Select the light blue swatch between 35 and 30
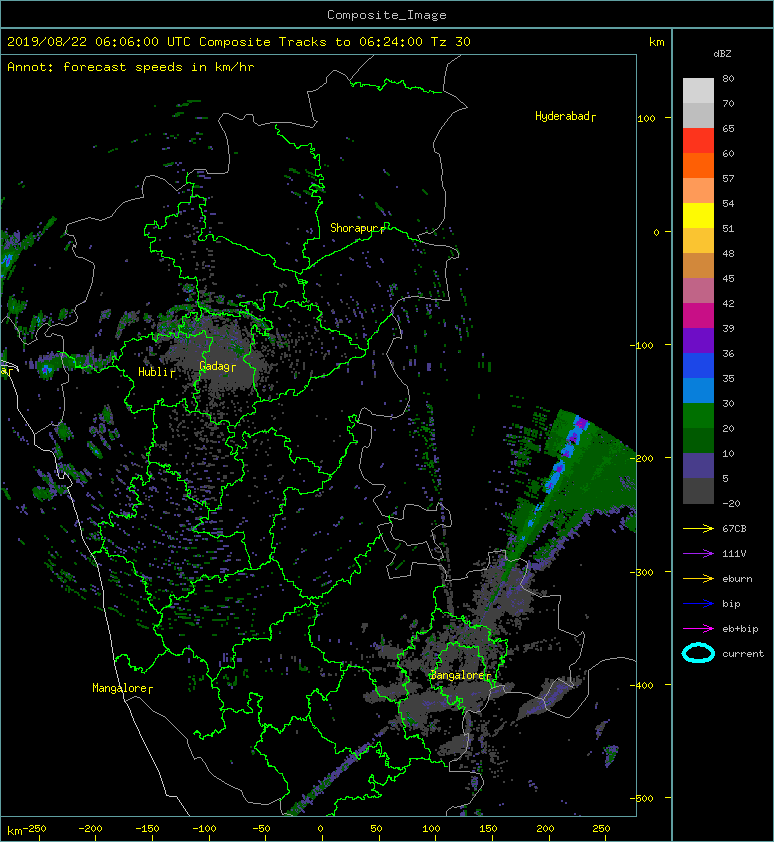Image resolution: width=774 pixels, height=842 pixels. [x=698, y=390]
